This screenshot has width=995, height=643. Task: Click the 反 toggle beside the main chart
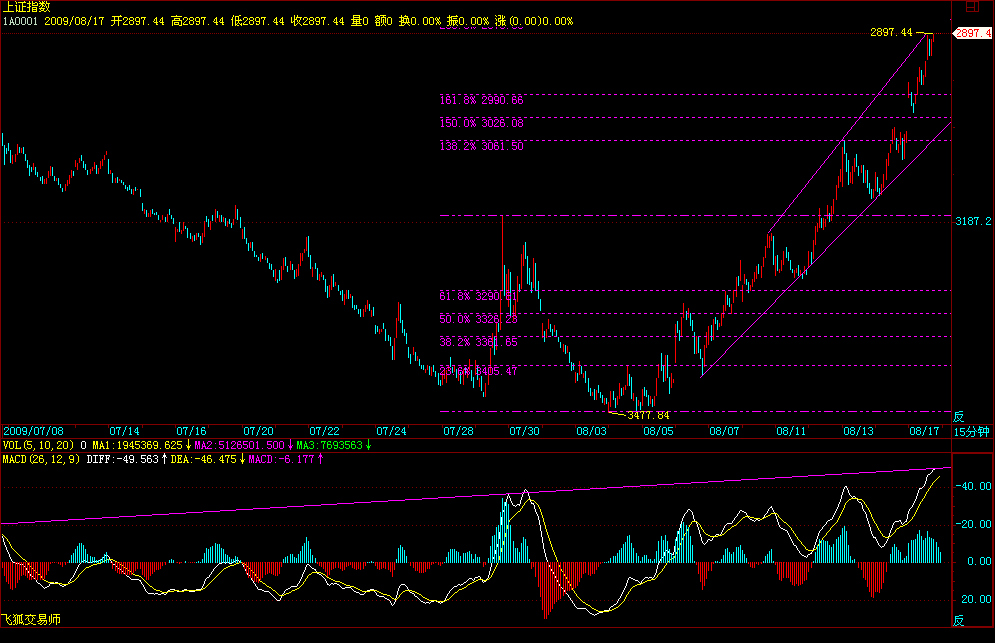click(958, 416)
